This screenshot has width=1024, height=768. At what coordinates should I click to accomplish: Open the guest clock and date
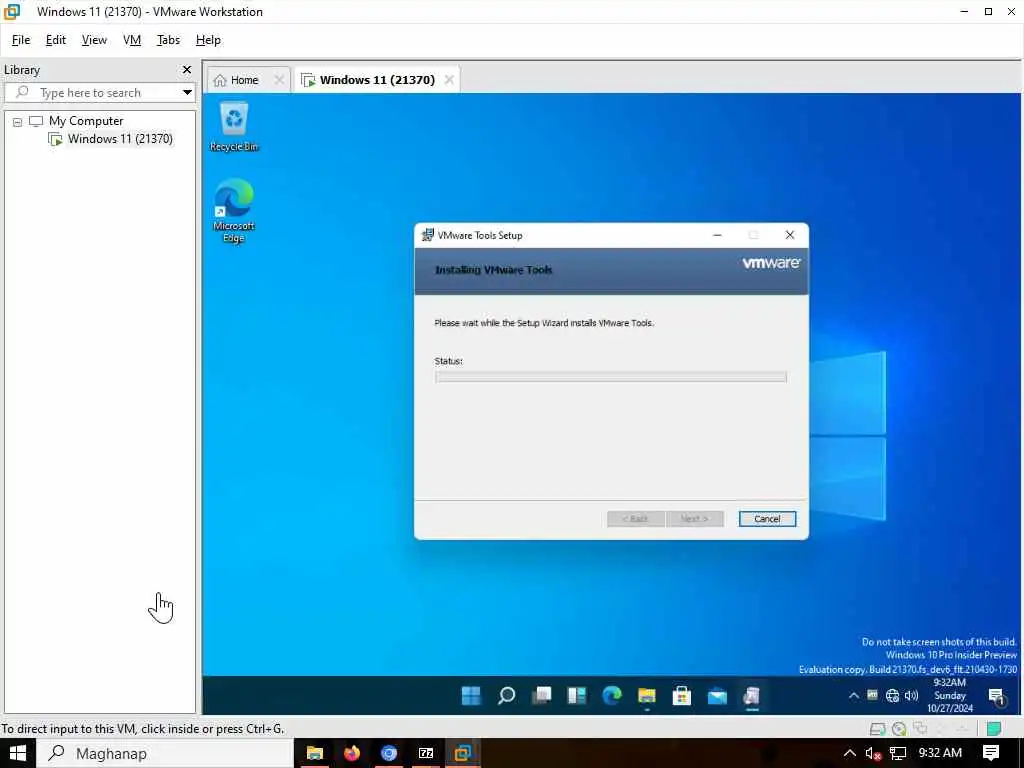[950, 696]
